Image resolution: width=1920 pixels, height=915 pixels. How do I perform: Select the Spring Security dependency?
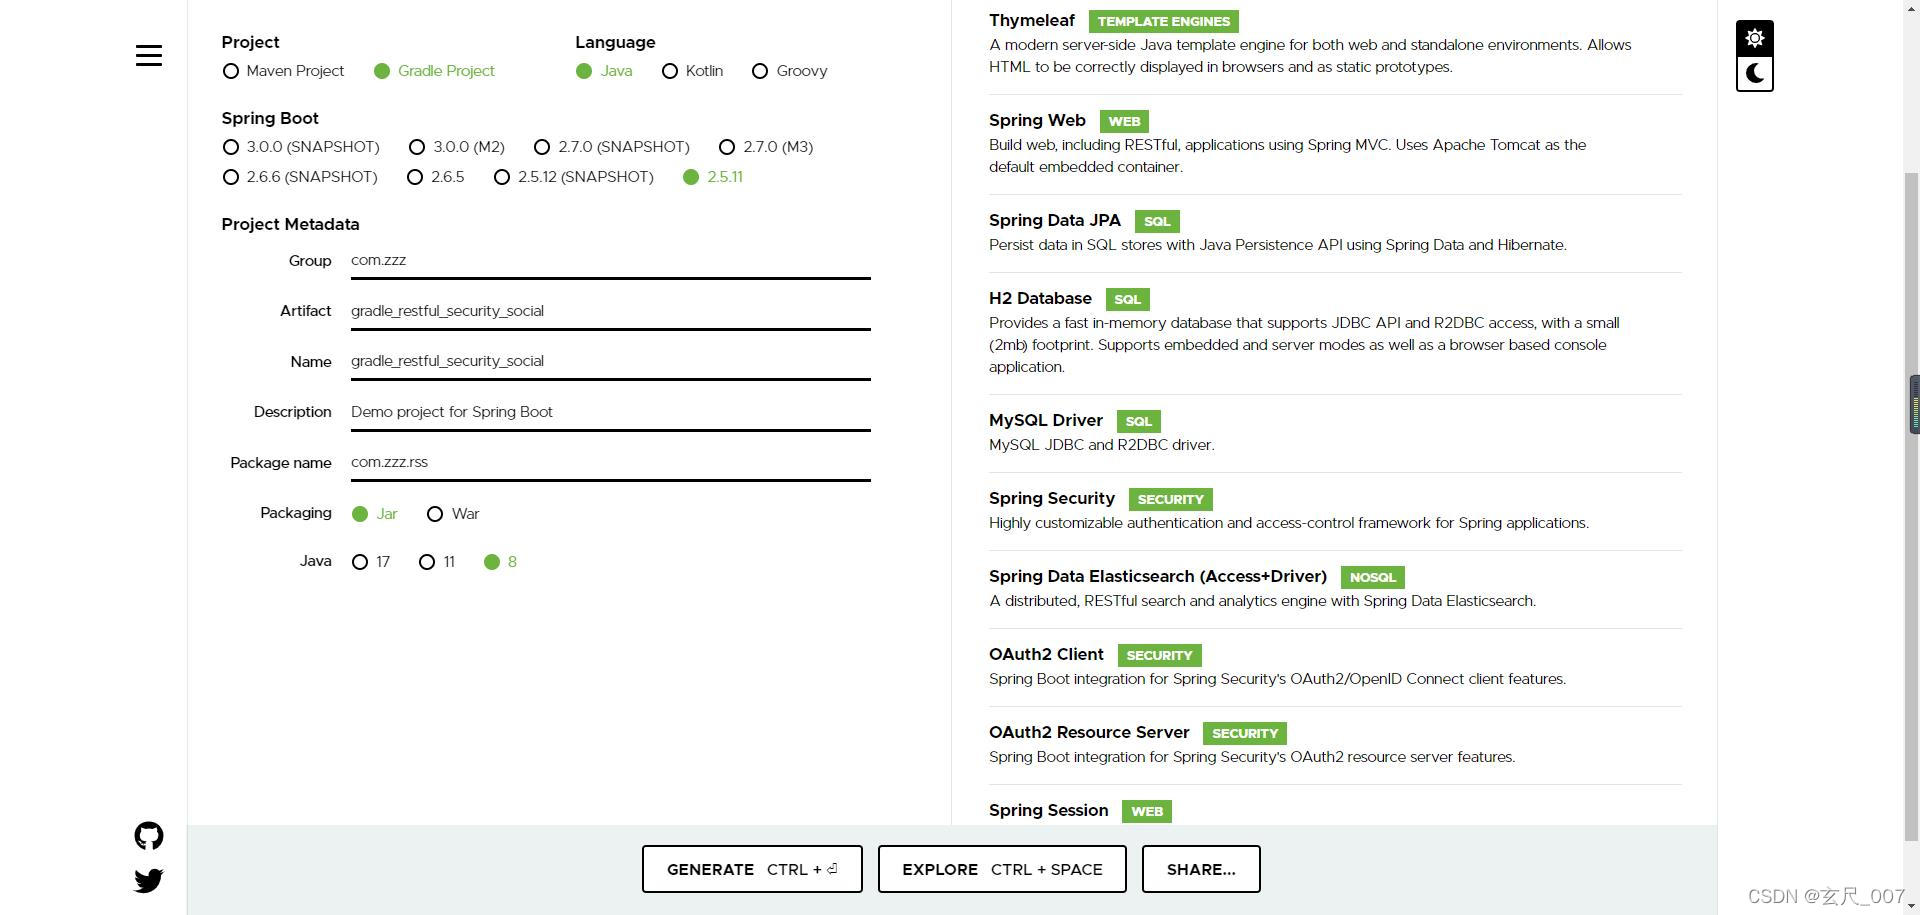pos(1335,510)
